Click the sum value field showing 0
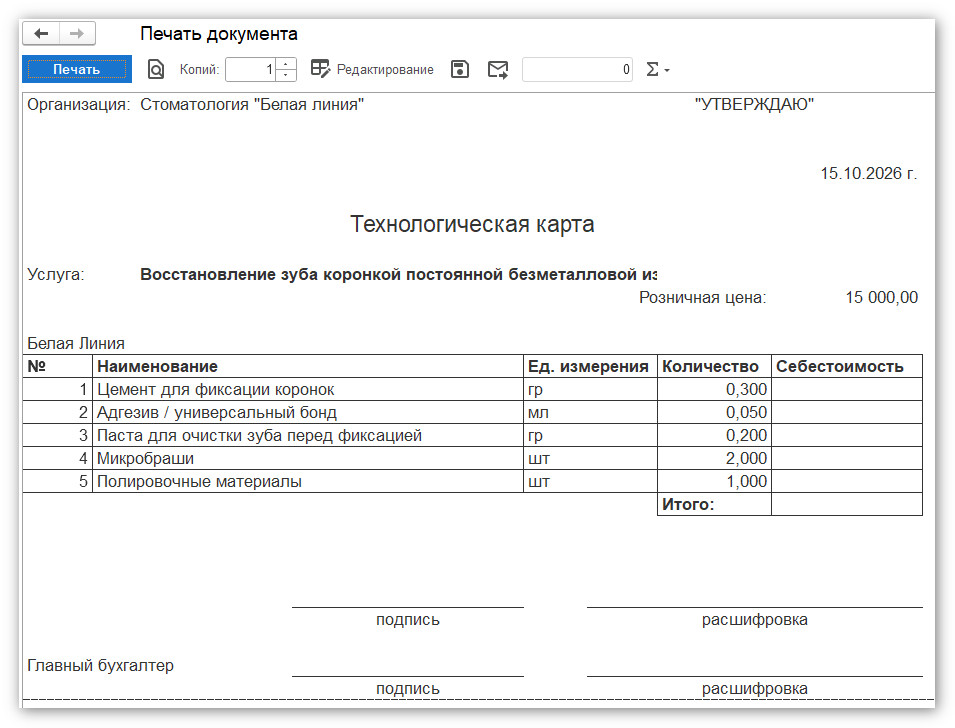955x728 pixels. tap(577, 69)
